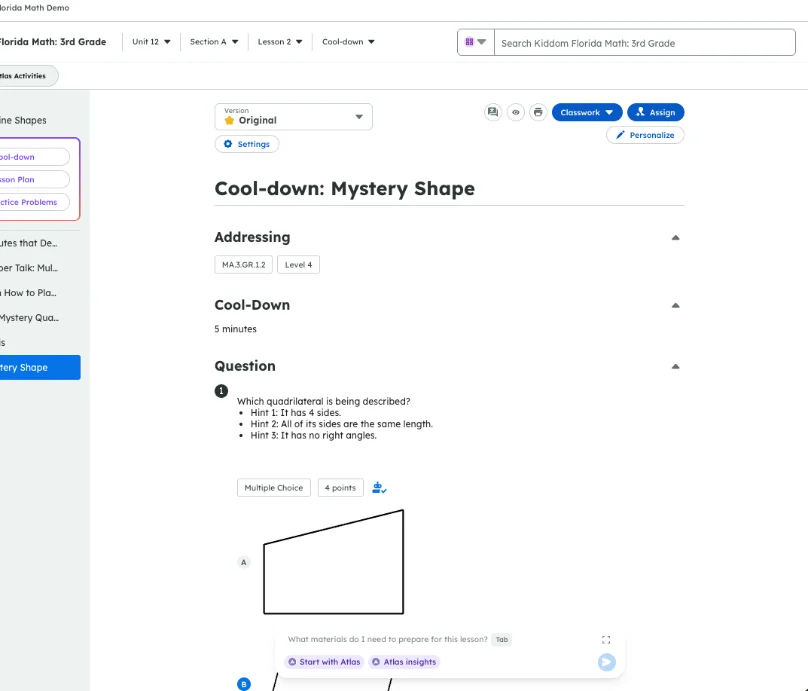Viewport: 808px width, 691px height.
Task: Open Settings button
Action: pos(247,144)
